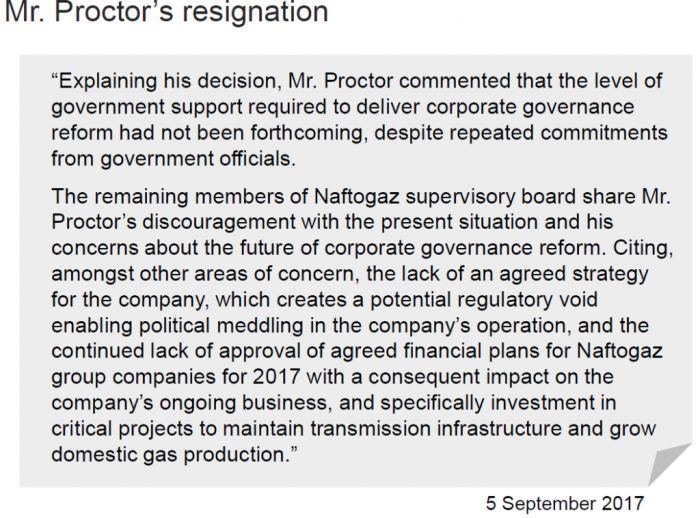
Task: Click the words 'critical projects'
Action: coord(122,428)
